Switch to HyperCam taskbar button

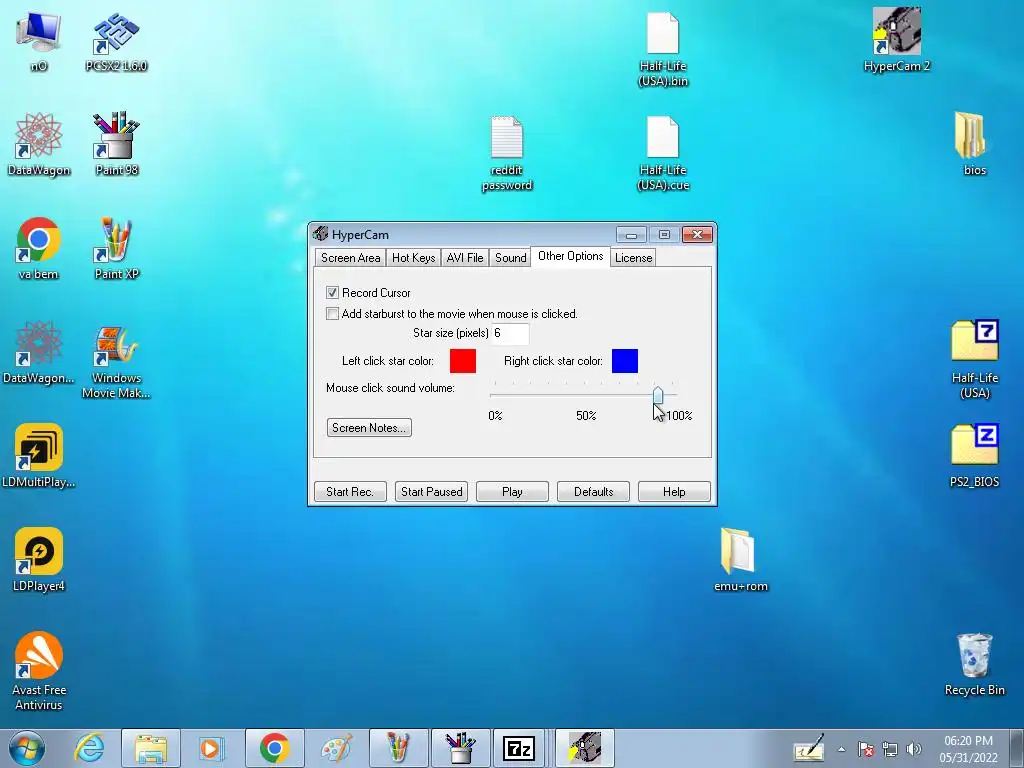point(584,748)
